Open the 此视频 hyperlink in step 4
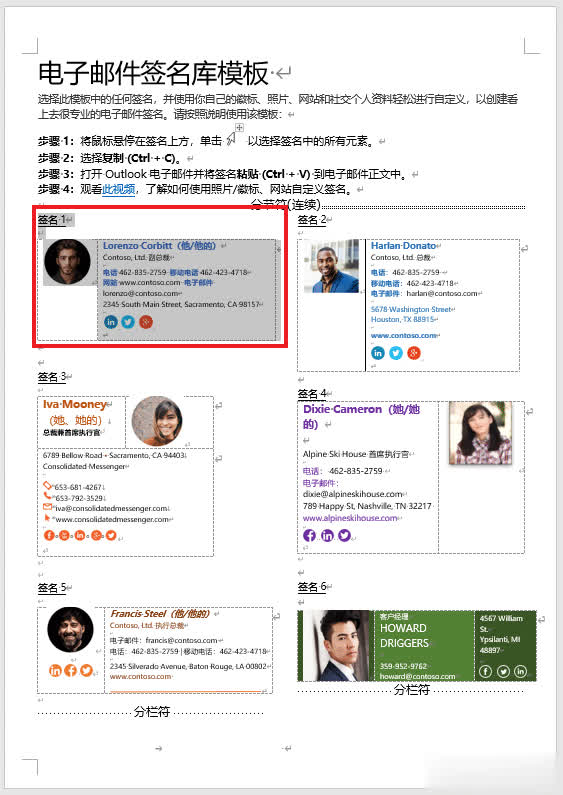 point(118,190)
